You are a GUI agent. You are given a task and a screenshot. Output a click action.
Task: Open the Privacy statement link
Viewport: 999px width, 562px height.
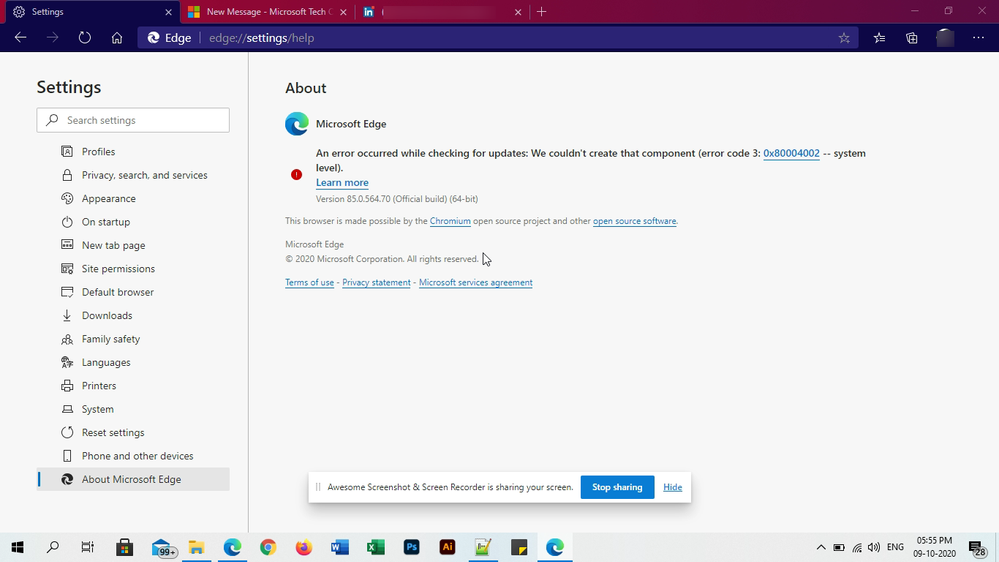point(376,282)
